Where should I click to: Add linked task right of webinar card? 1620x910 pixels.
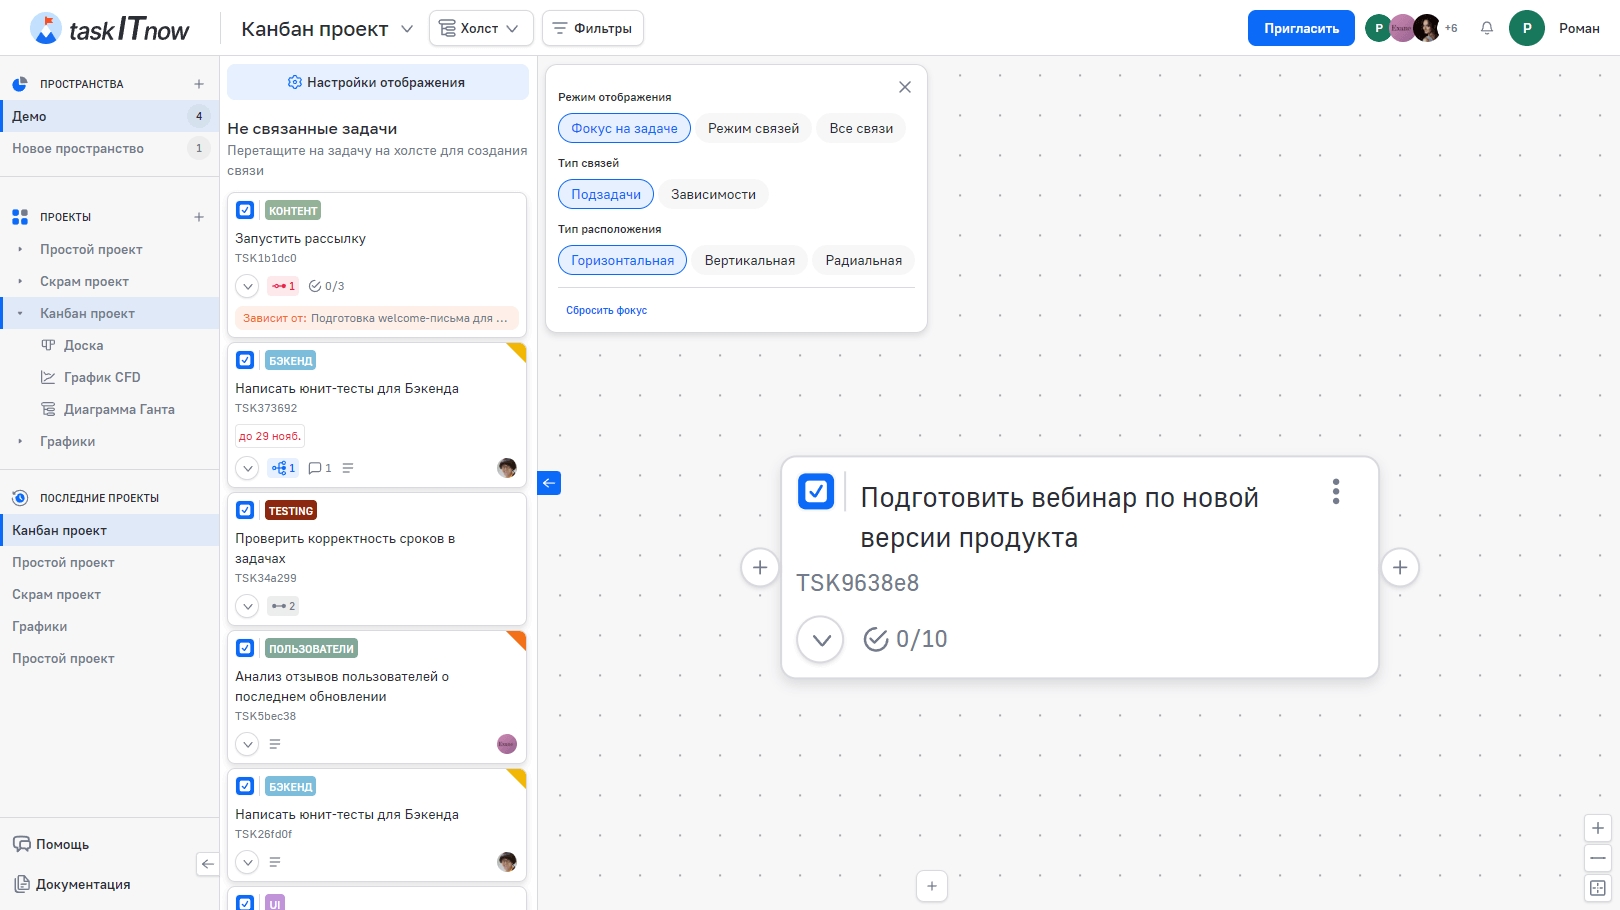(x=1399, y=568)
